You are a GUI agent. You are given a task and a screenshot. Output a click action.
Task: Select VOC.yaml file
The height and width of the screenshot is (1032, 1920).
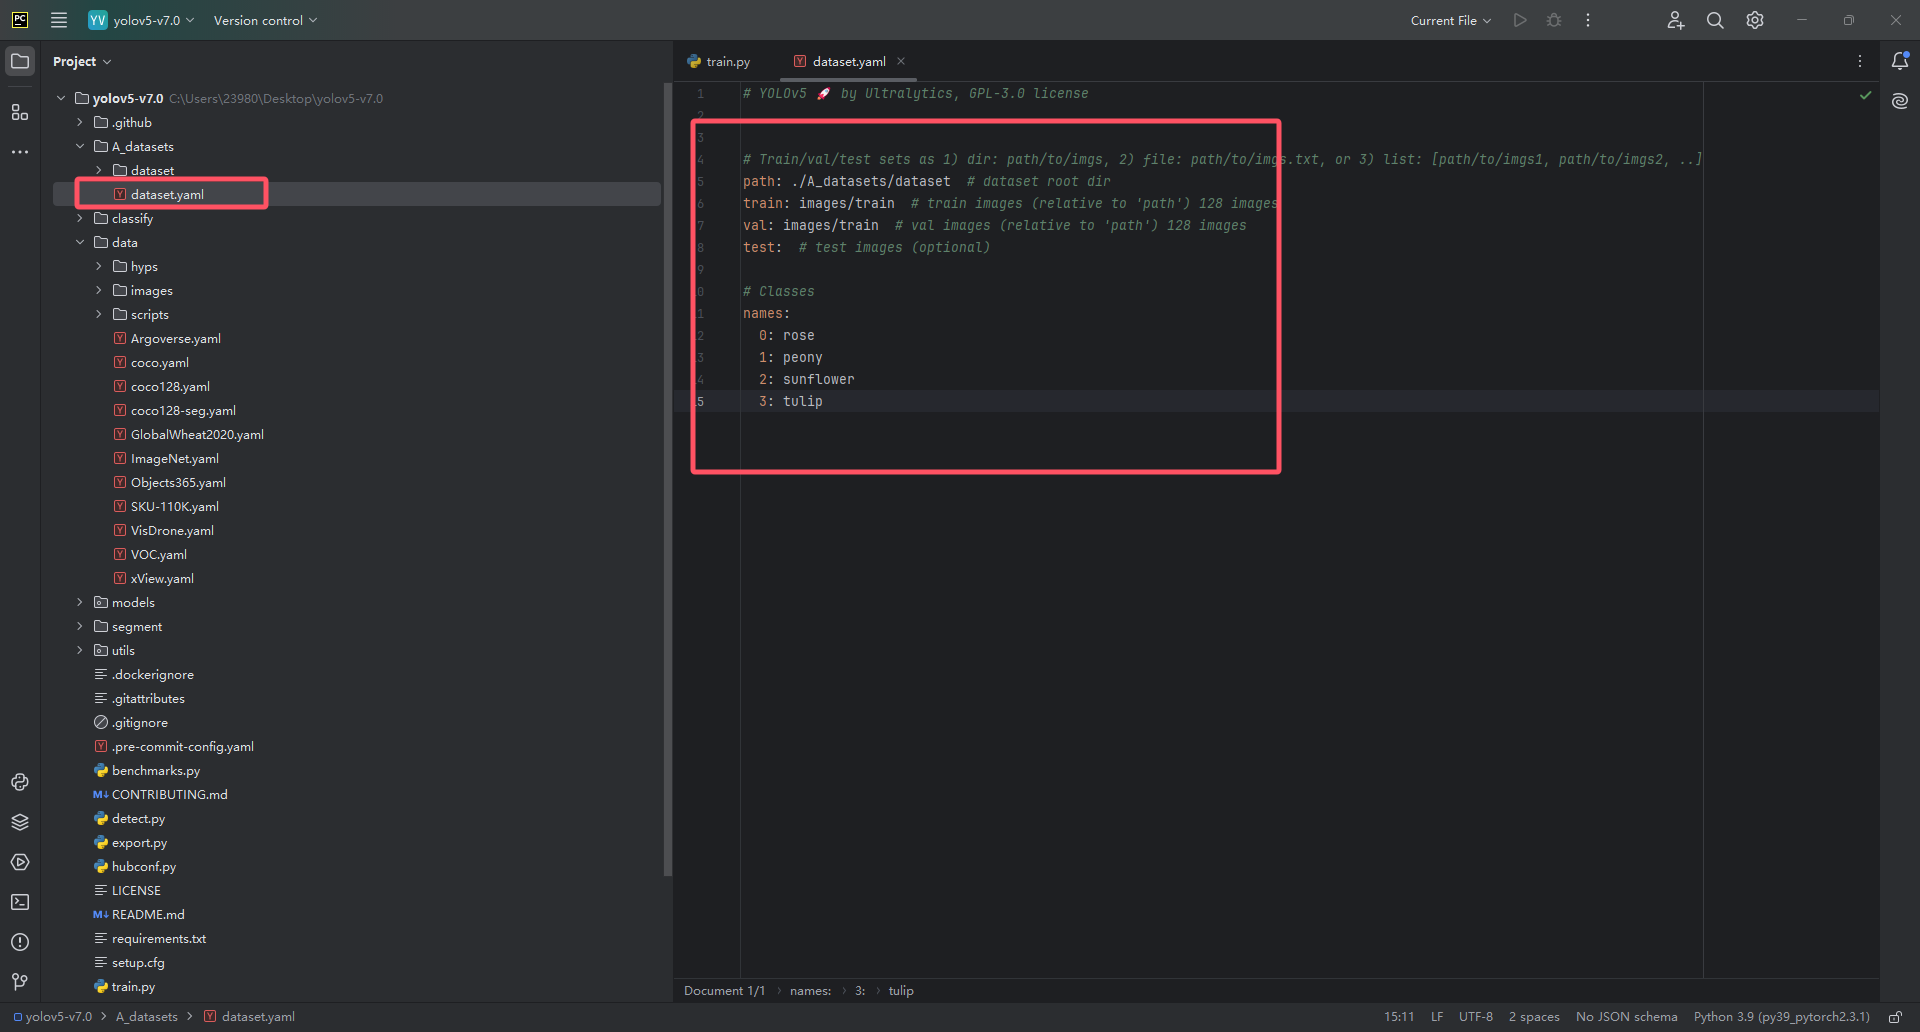tap(158, 554)
